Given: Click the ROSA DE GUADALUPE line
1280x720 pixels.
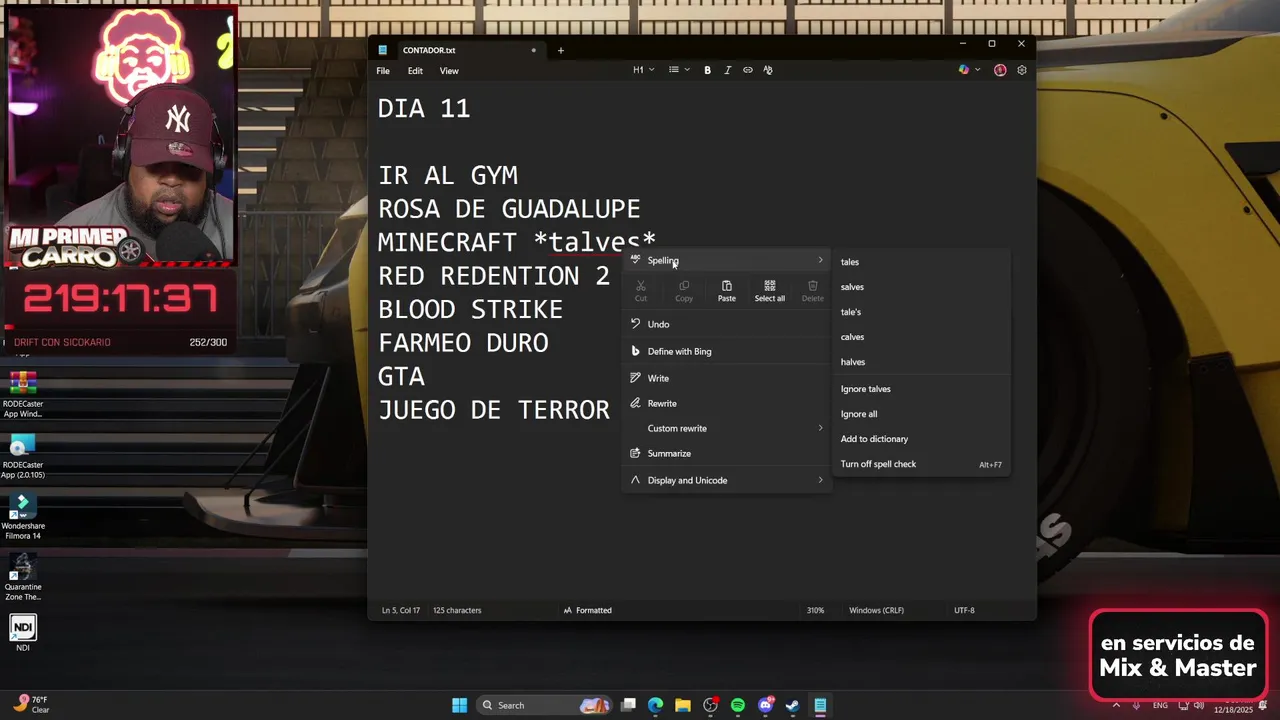Looking at the screenshot, I should tap(509, 209).
